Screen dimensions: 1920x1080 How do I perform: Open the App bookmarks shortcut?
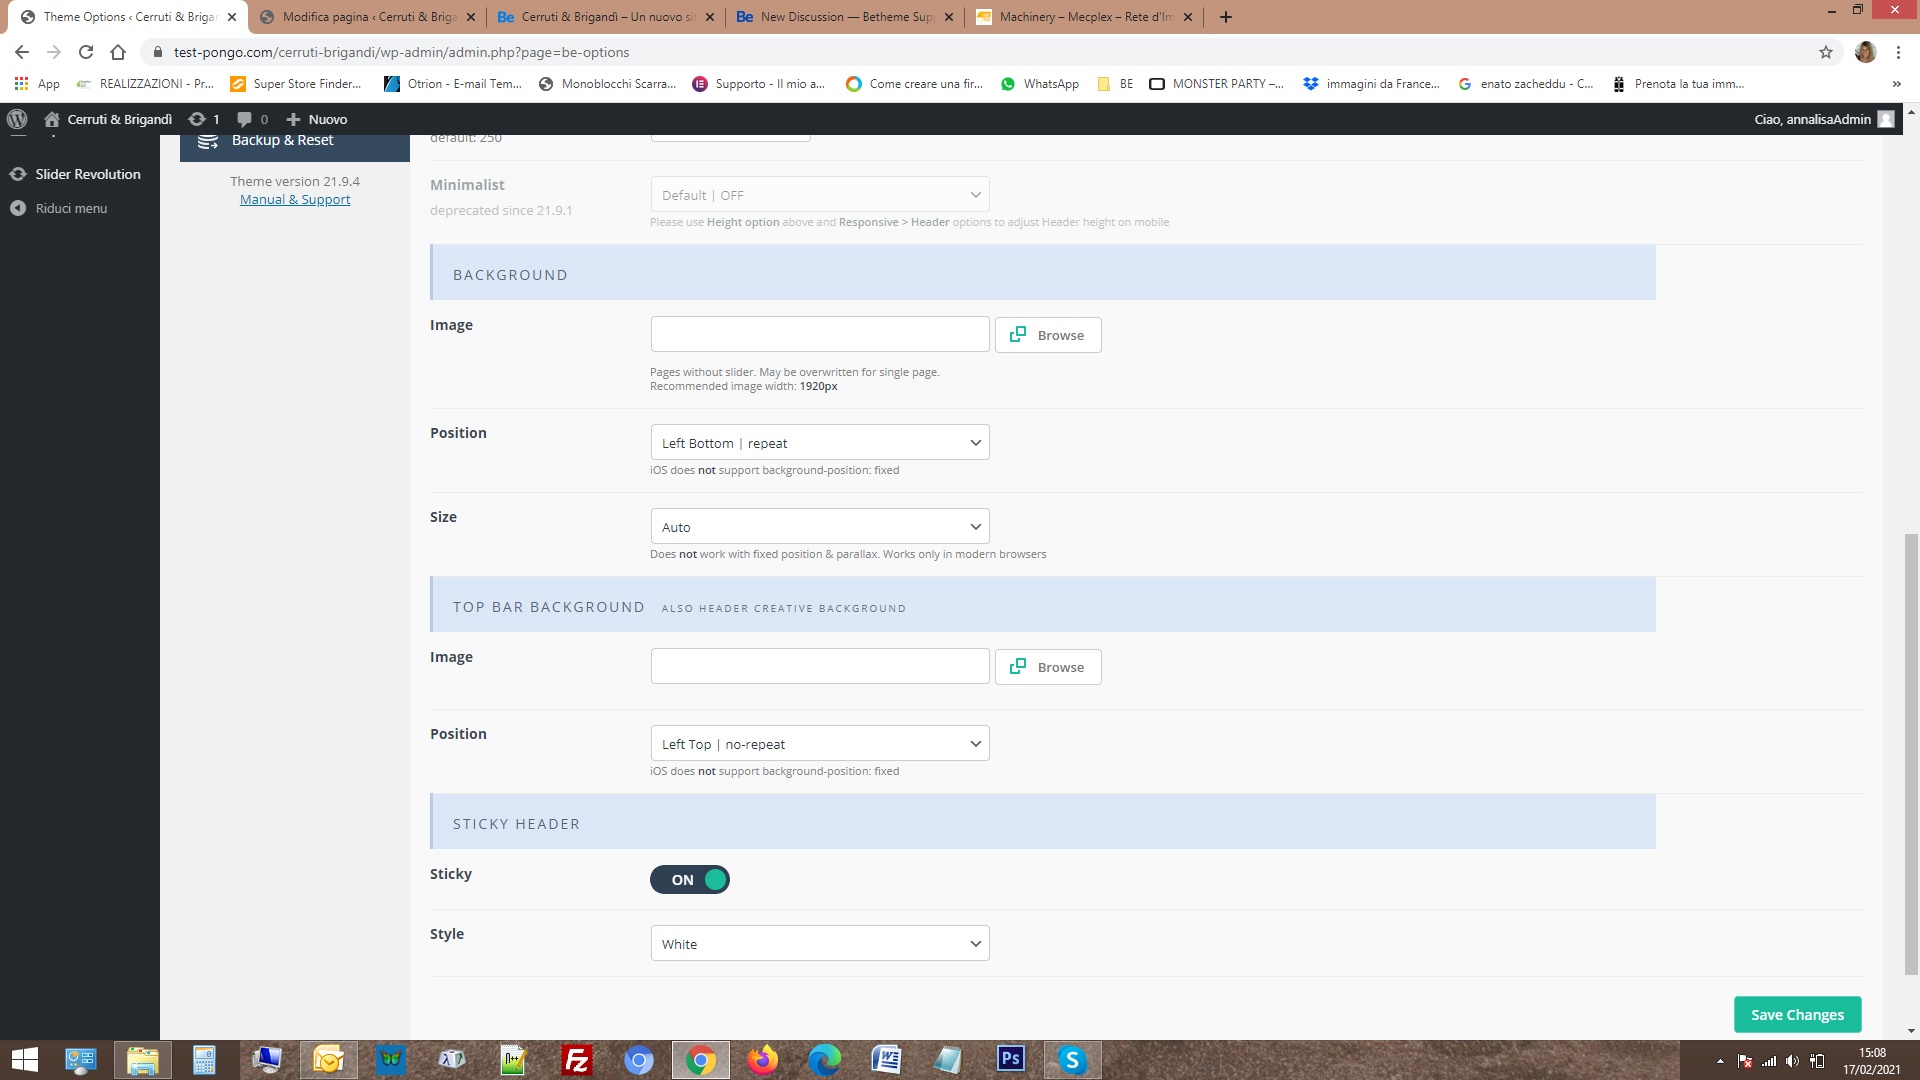click(37, 84)
